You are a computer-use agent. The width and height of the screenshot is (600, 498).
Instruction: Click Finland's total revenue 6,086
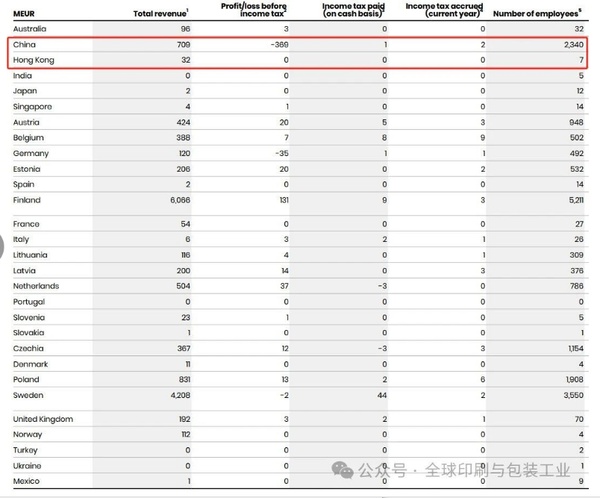[180, 200]
